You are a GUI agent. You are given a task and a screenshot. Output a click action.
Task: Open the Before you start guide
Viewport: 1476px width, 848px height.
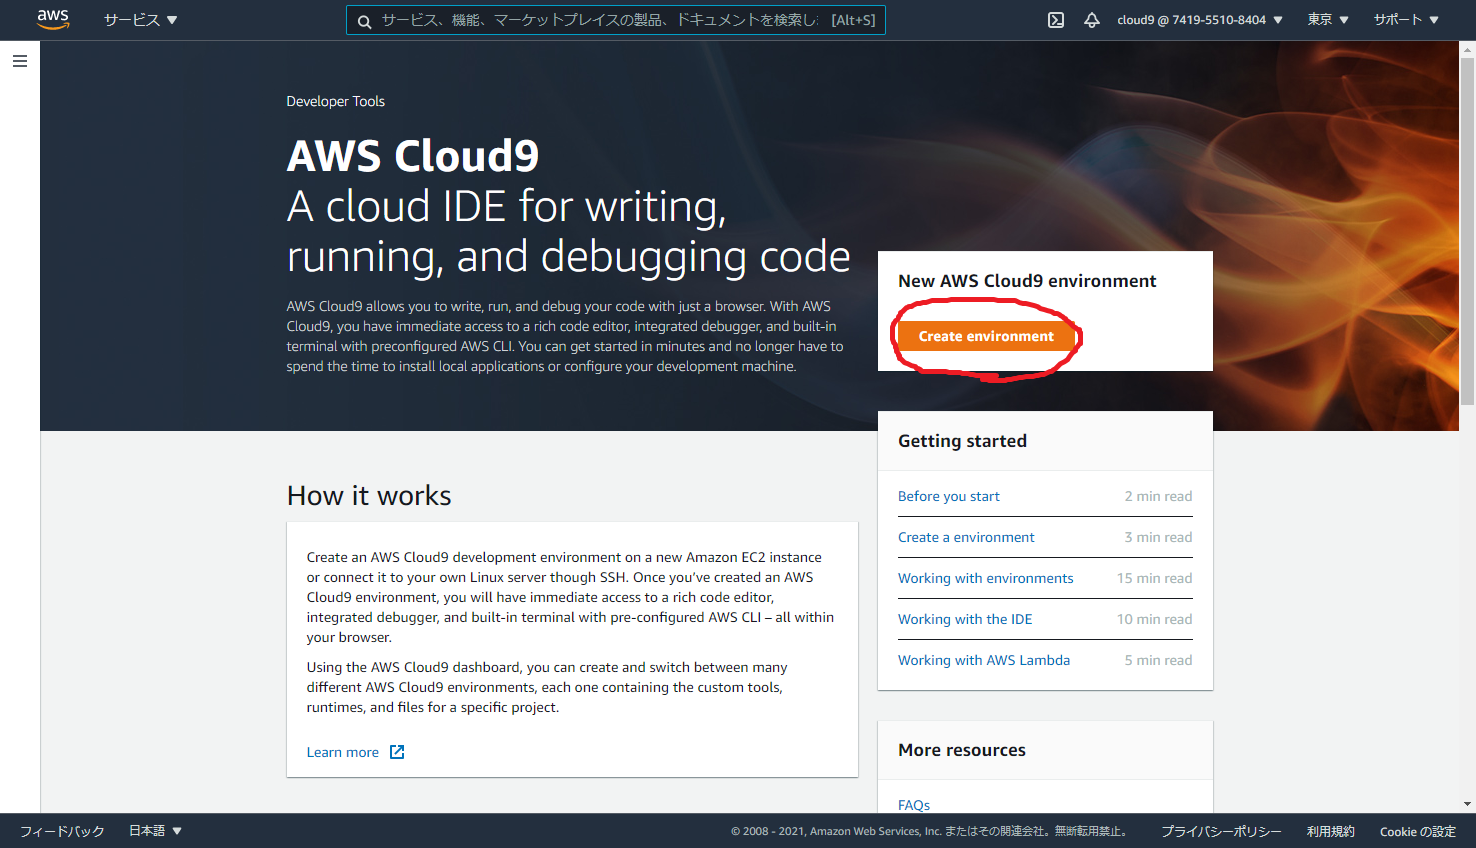click(949, 496)
